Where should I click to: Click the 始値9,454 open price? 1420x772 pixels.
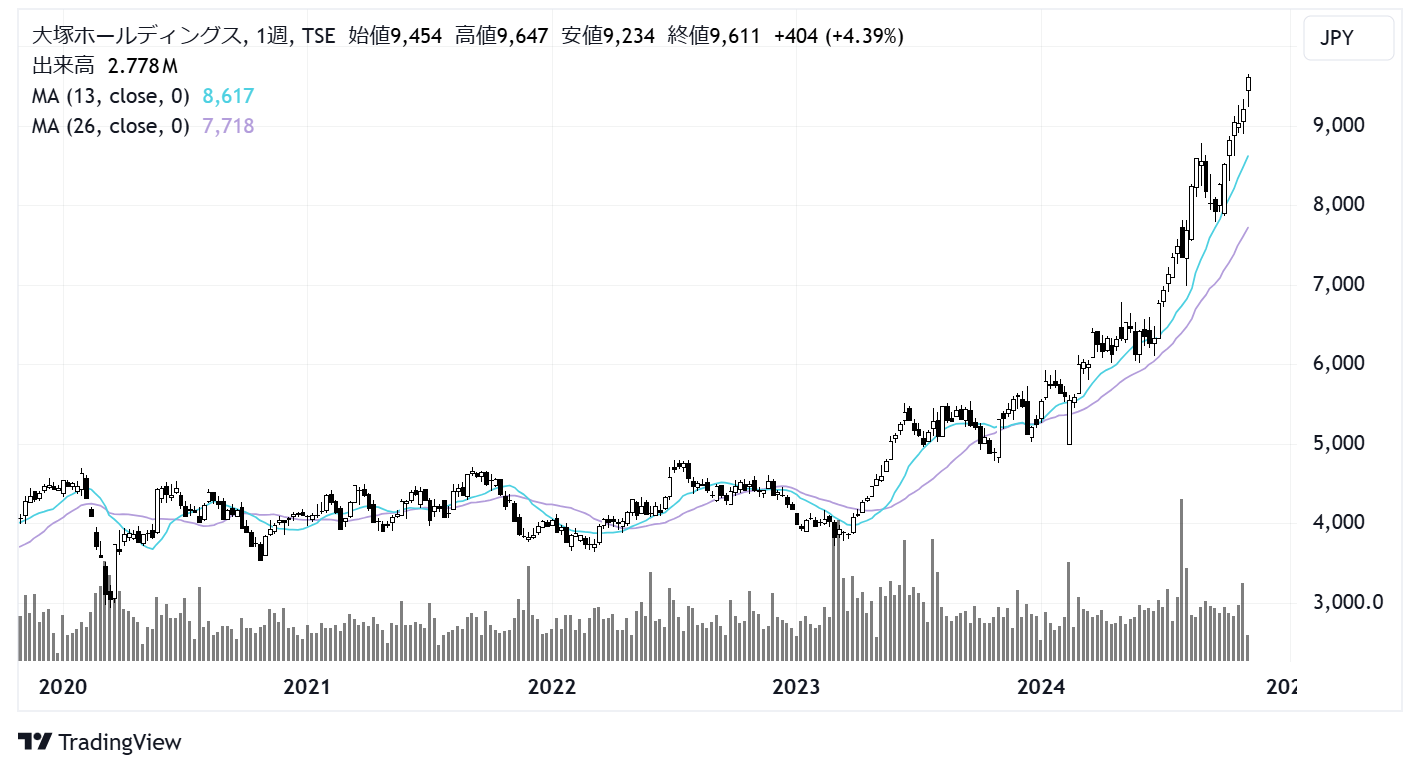click(x=395, y=37)
